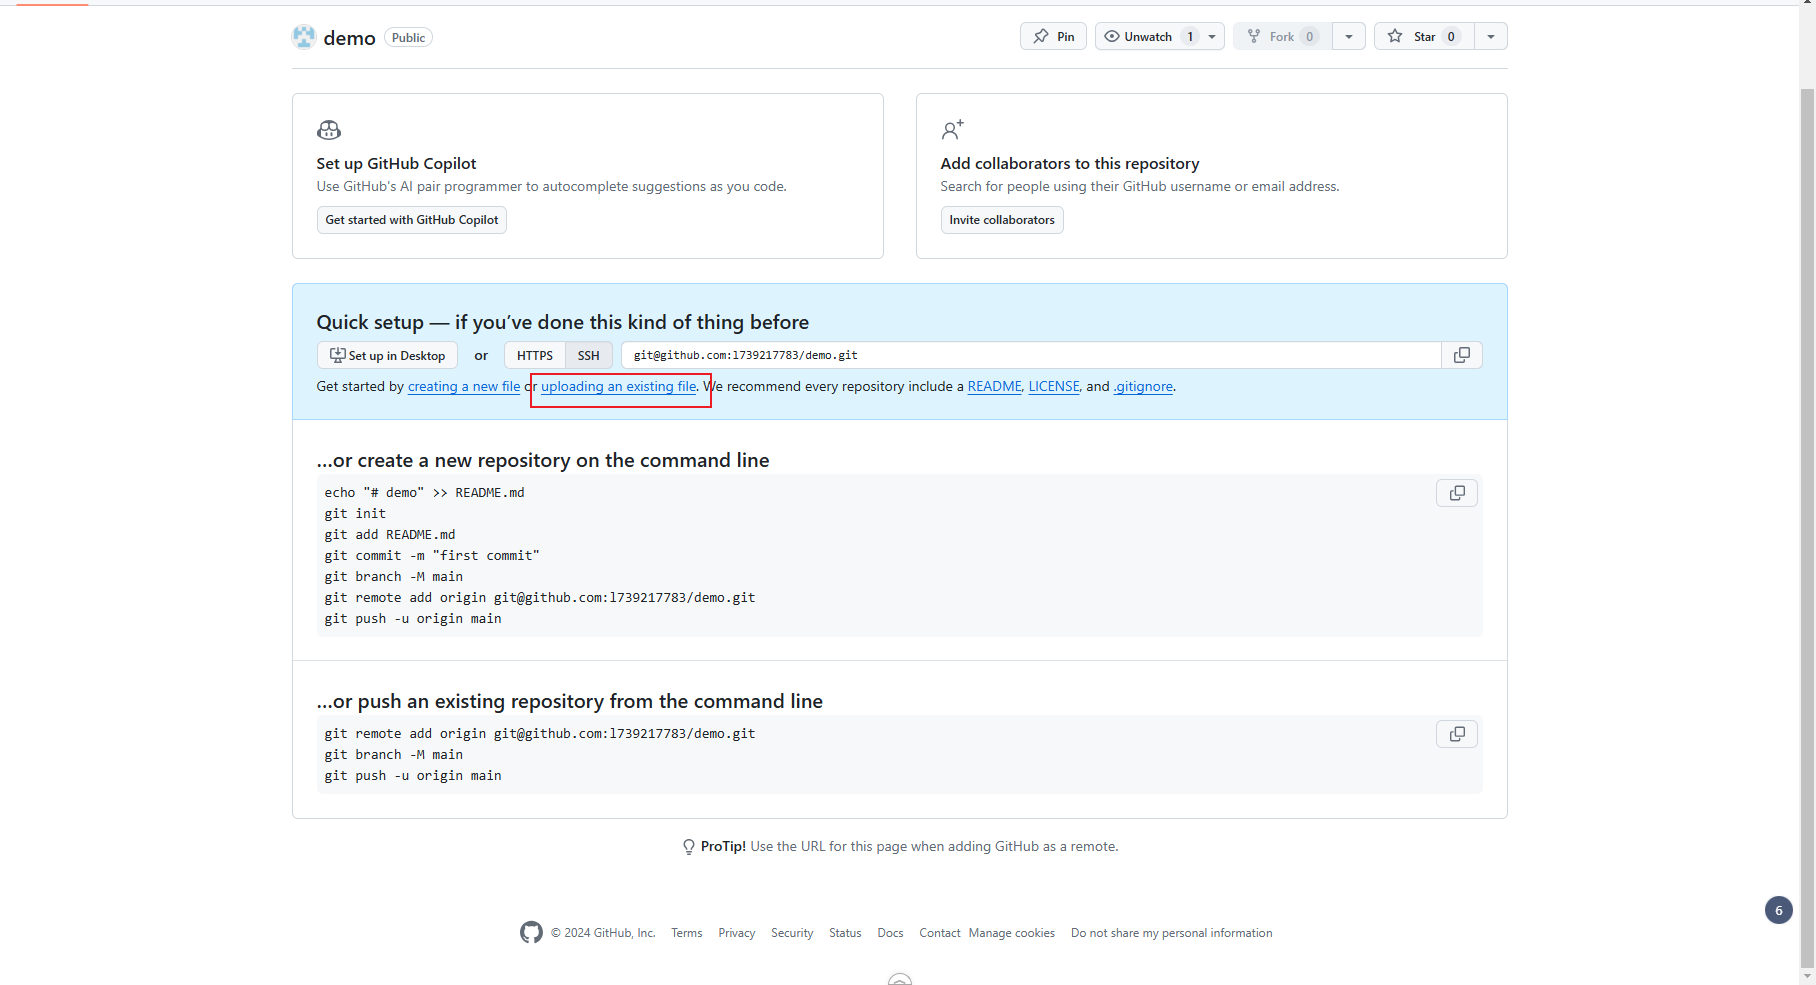1816x985 pixels.
Task: Open the Unwatch notification options dropdown
Action: (x=1212, y=37)
